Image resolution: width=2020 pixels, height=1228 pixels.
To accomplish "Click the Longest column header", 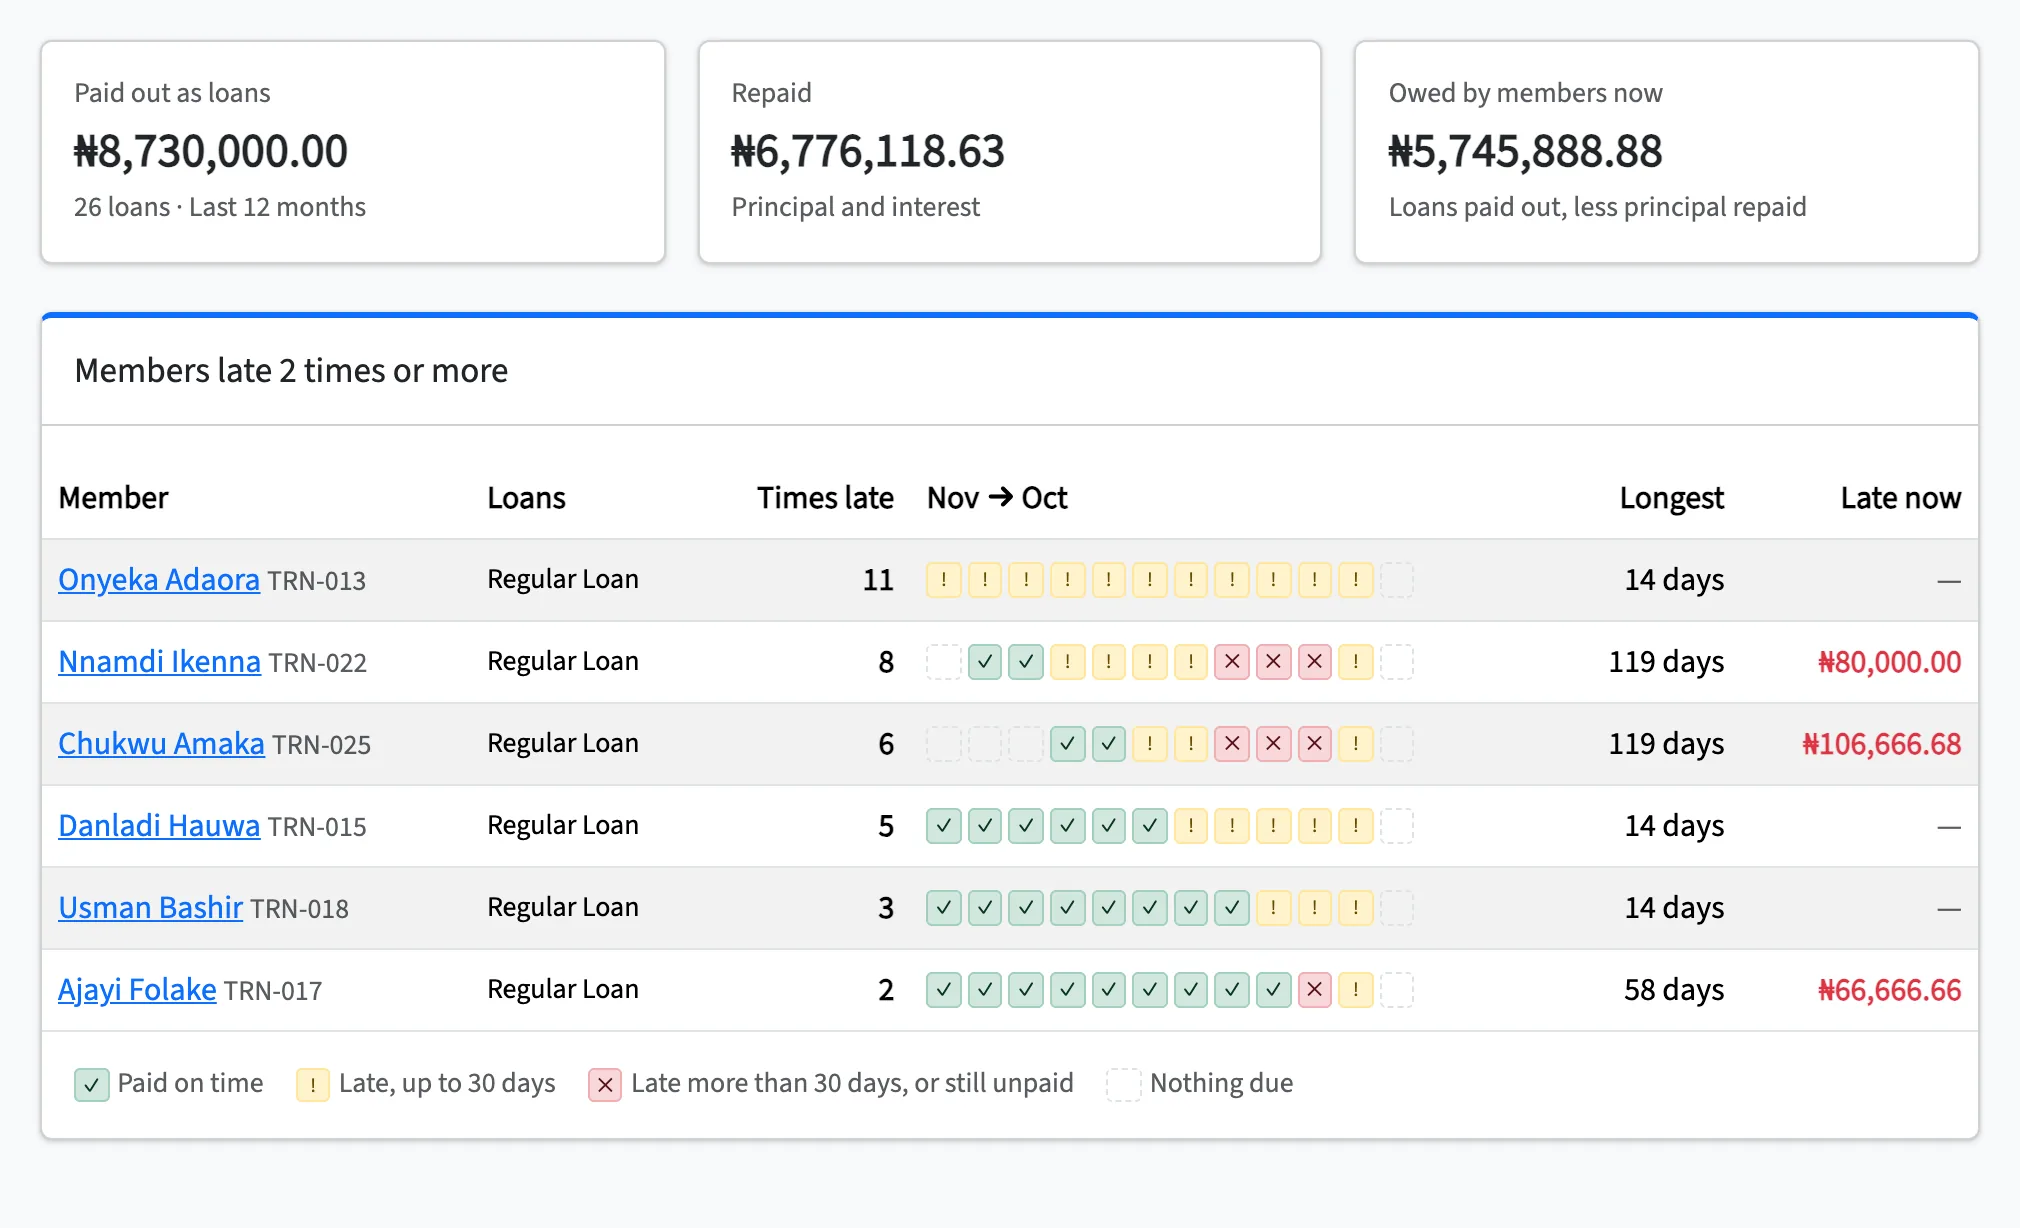I will tap(1672, 498).
